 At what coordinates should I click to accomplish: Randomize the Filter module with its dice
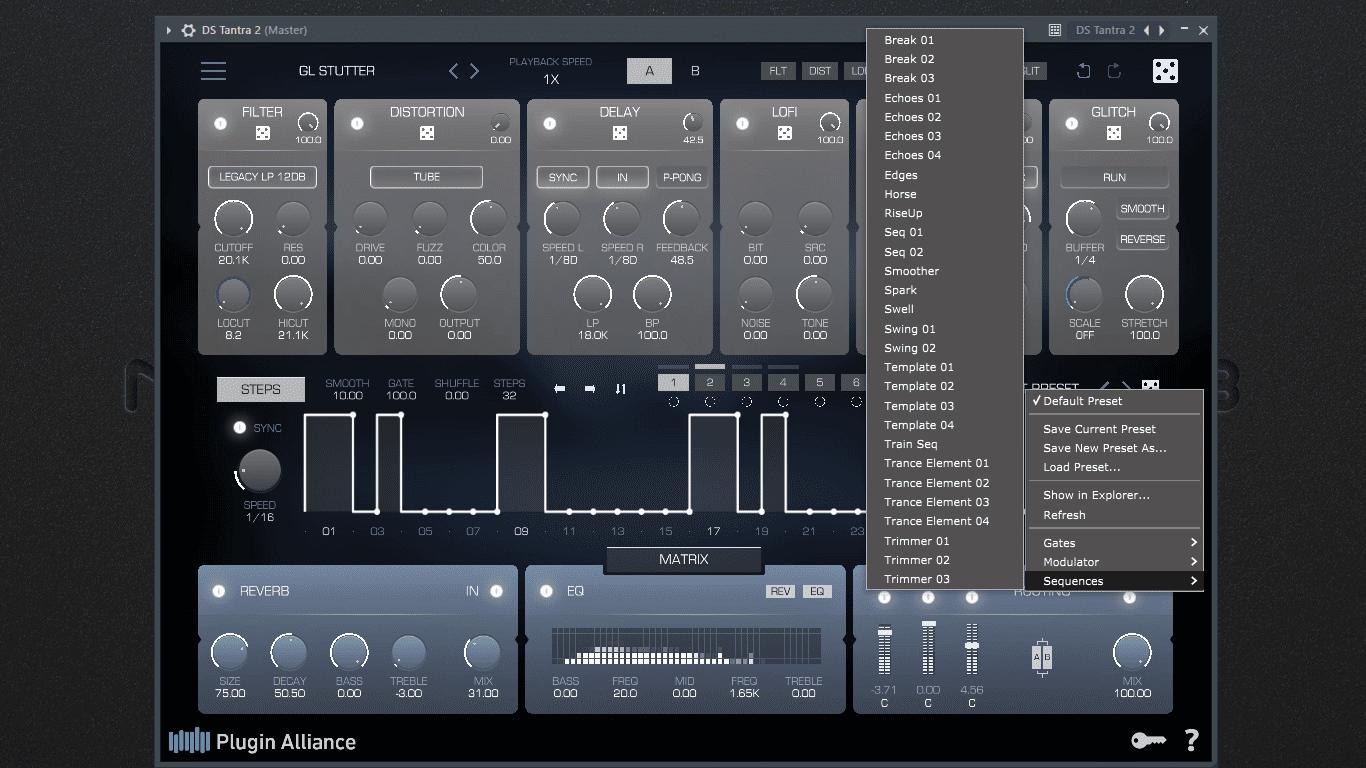tap(262, 133)
